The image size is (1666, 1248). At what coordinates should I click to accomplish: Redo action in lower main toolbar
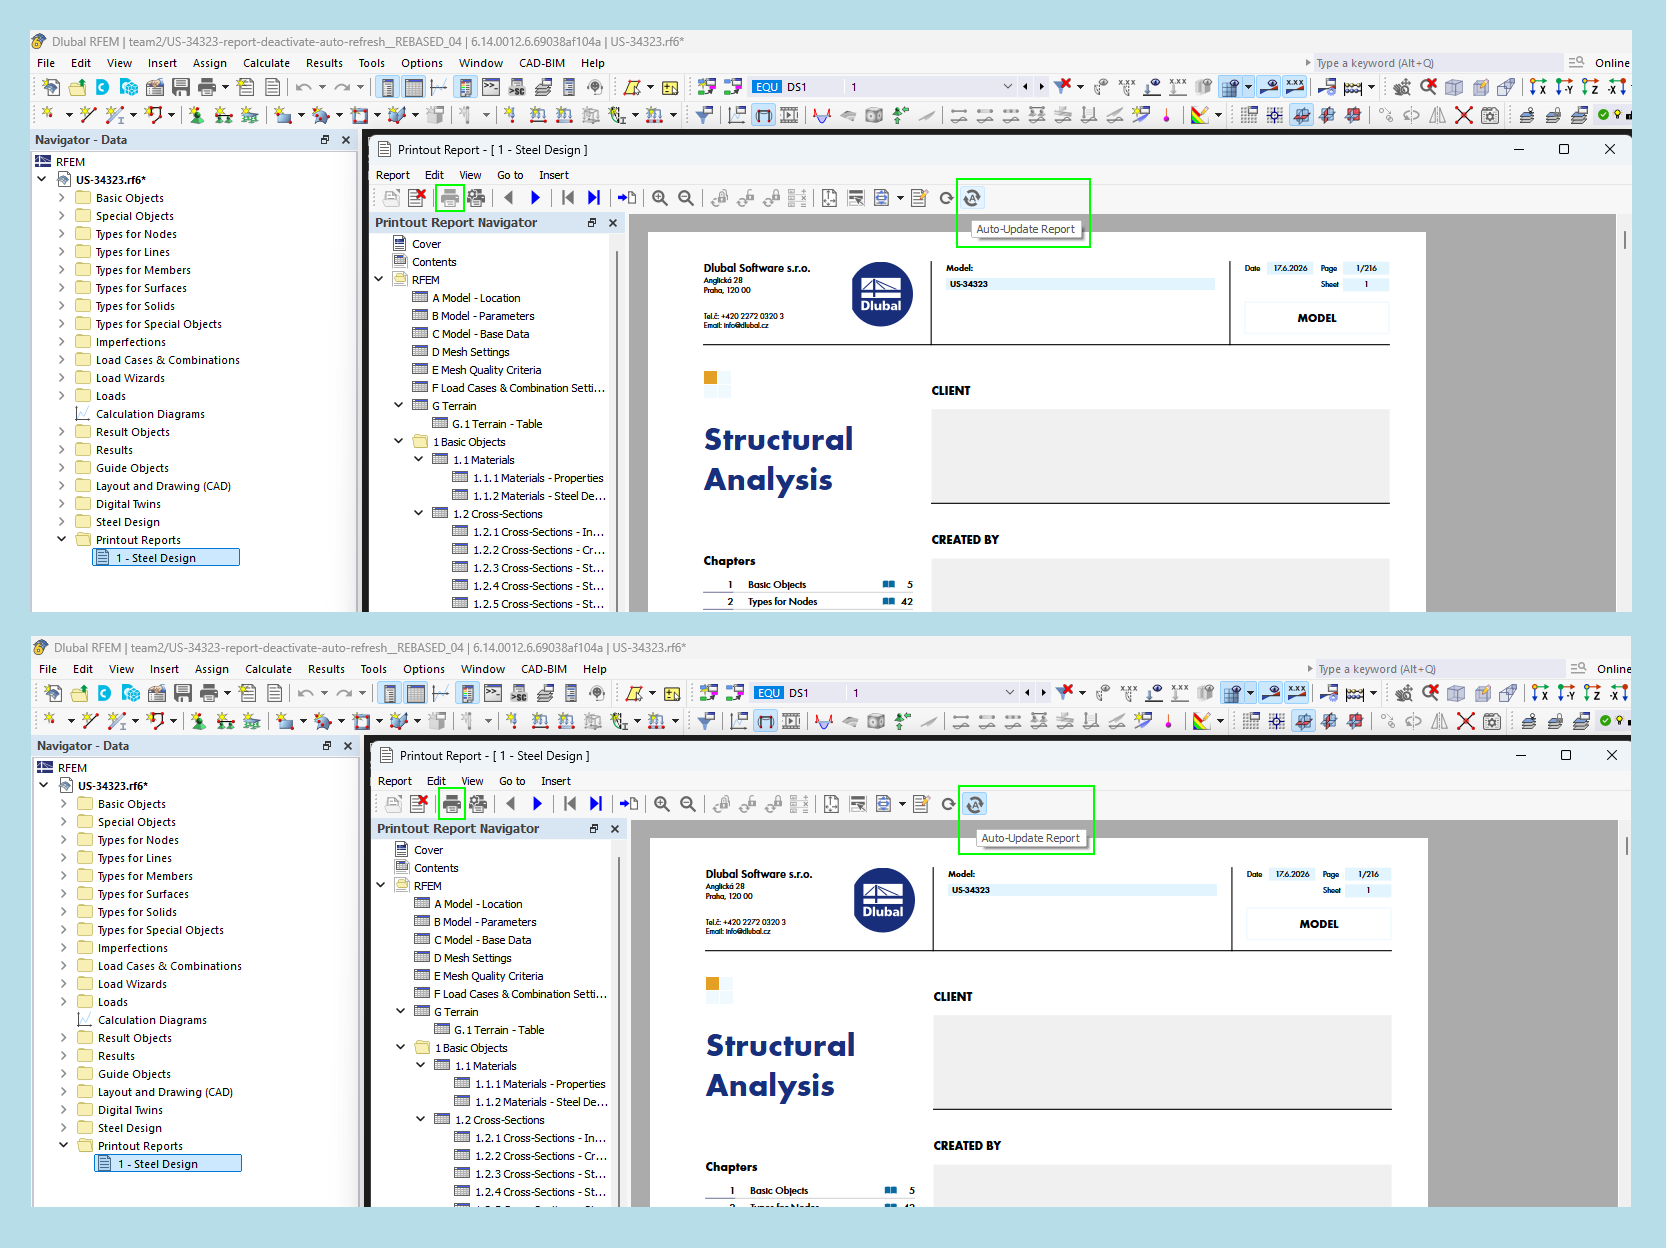coord(344,693)
